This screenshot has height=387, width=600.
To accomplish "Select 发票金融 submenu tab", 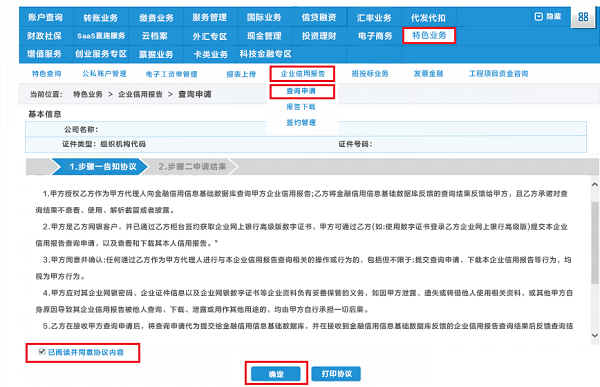I will pos(428,73).
